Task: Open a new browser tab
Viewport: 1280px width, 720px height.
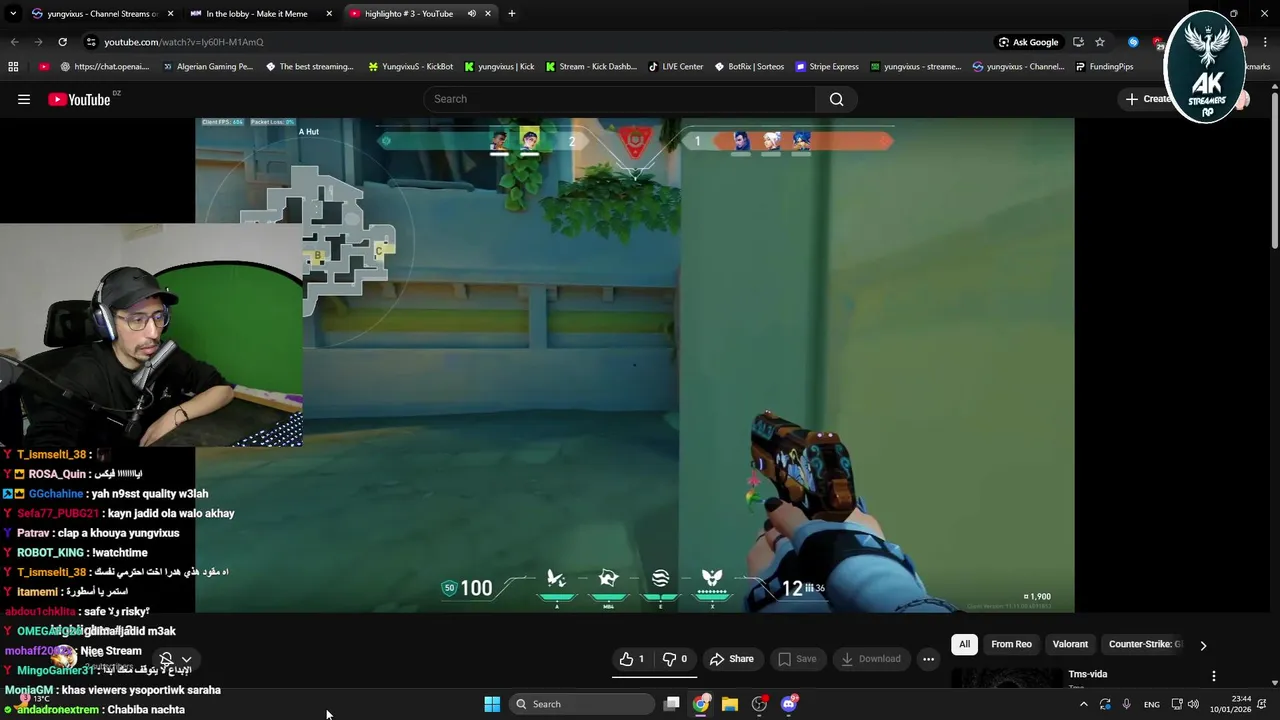Action: click(x=511, y=13)
